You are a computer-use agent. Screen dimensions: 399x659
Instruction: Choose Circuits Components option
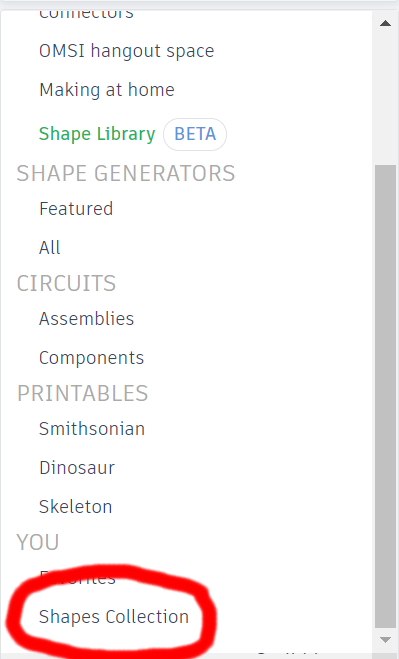point(92,358)
